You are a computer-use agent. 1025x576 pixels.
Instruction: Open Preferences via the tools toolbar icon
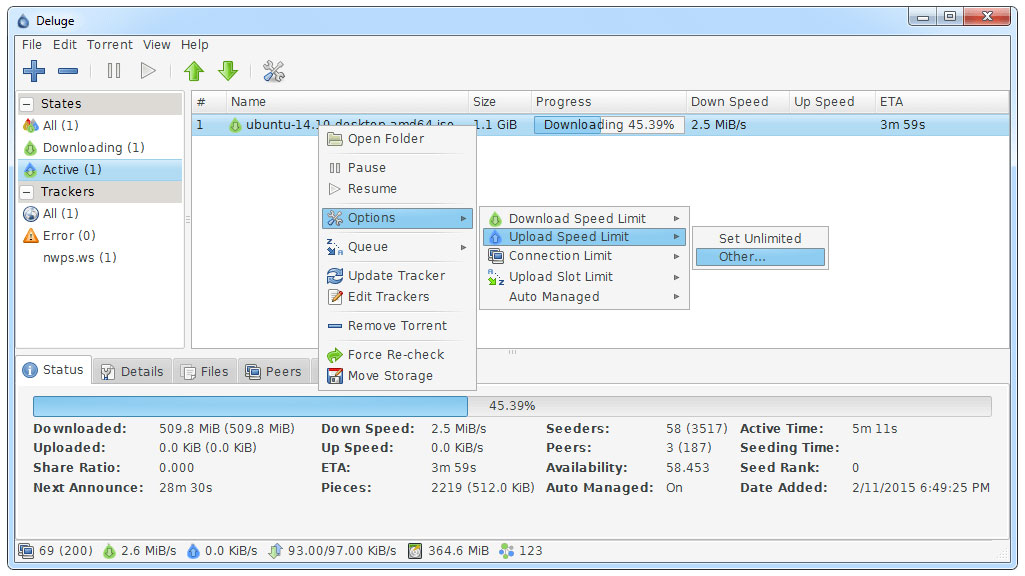(x=274, y=71)
